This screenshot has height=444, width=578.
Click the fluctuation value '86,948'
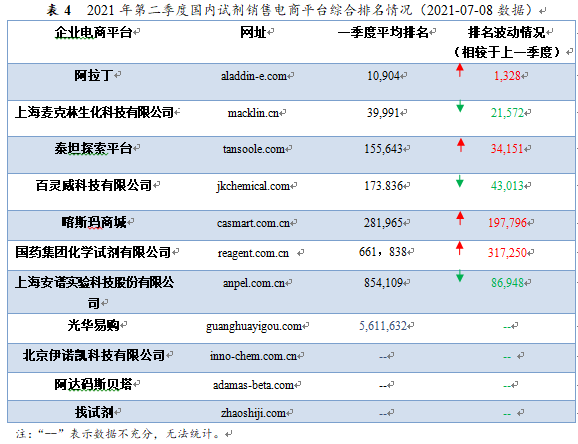coord(507,283)
